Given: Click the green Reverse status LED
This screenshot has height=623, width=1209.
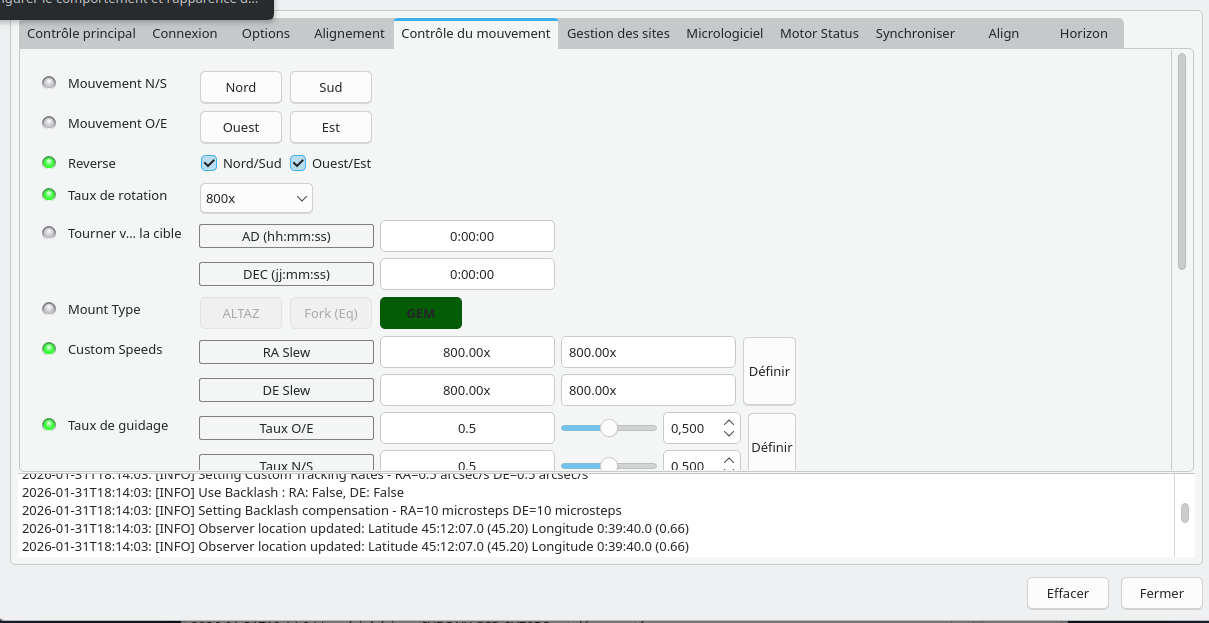Looking at the screenshot, I should 49,163.
